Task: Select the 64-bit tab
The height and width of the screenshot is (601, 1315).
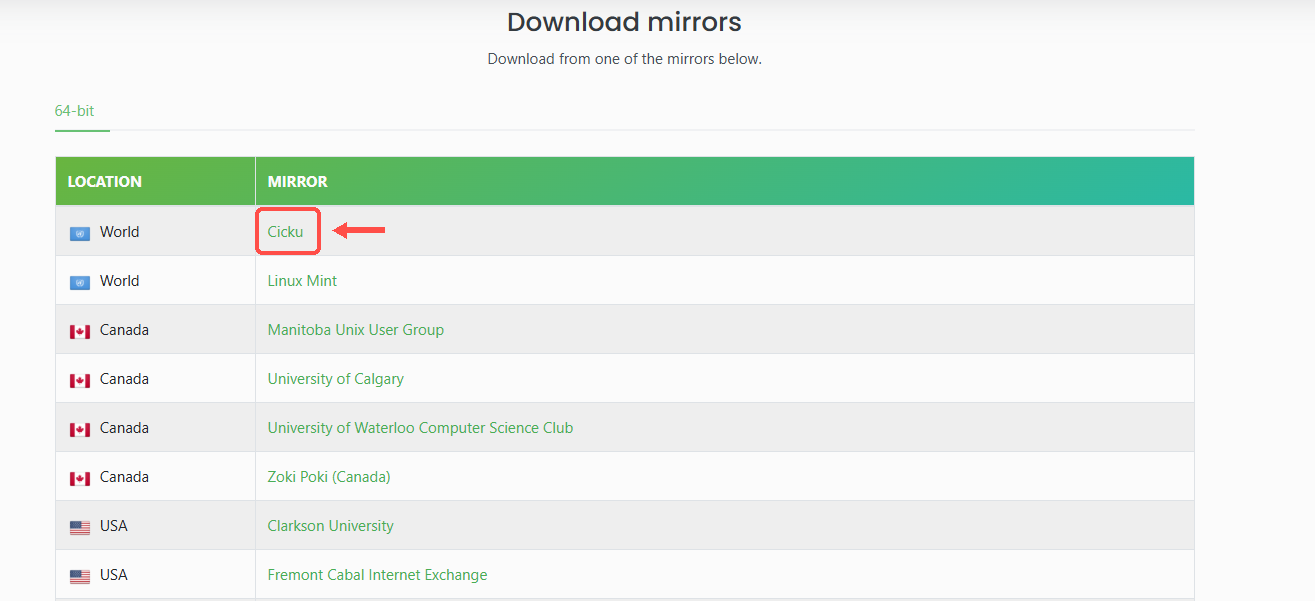Action: pos(75,111)
